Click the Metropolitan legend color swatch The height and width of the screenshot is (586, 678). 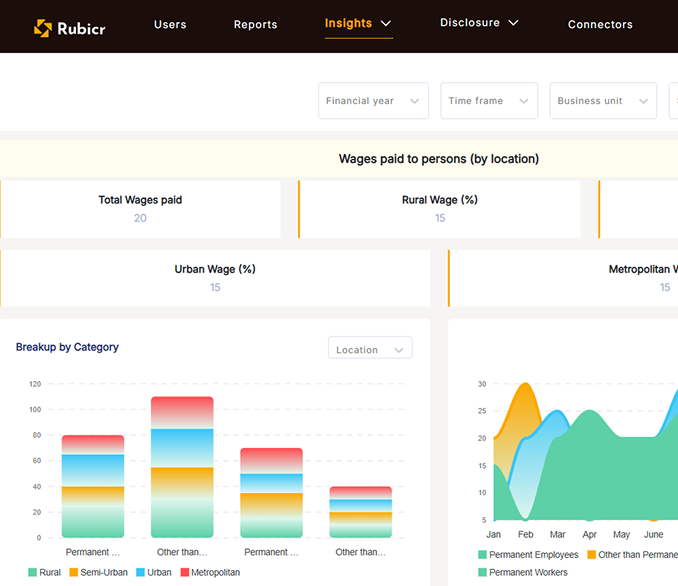point(184,573)
